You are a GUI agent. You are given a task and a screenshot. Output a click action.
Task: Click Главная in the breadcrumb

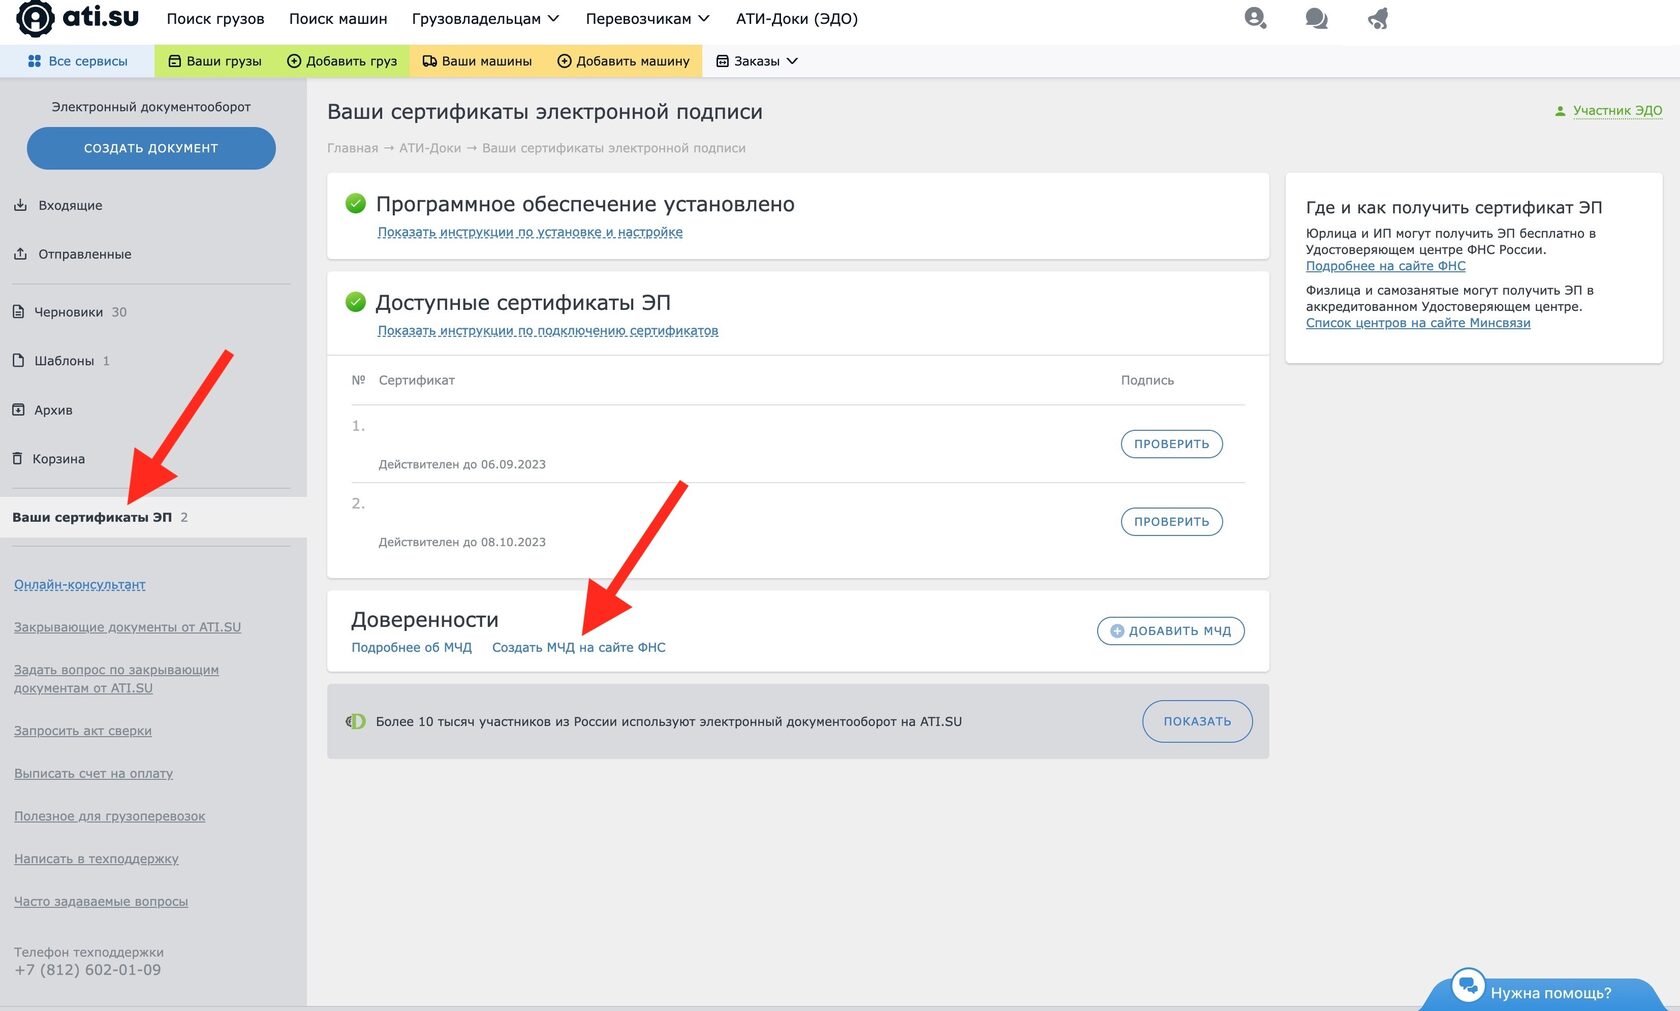352,148
